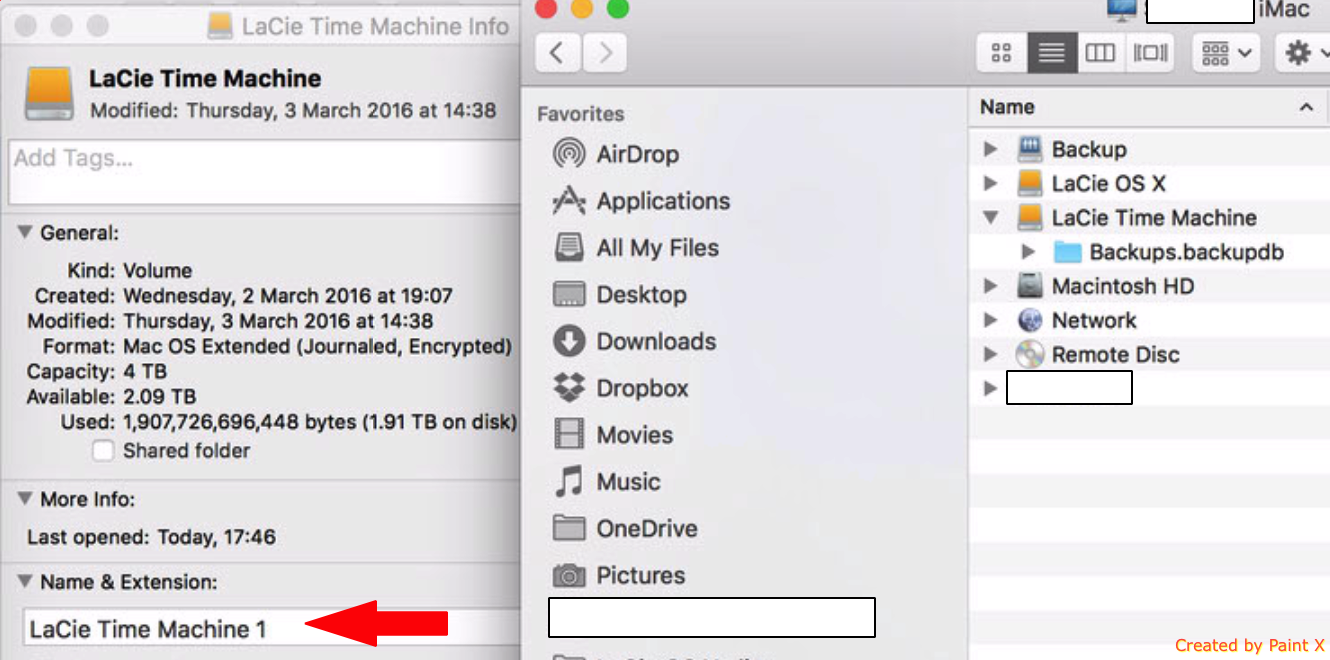Collapse the LaCie Time Machine row
The width and height of the screenshot is (1330, 660).
point(991,218)
